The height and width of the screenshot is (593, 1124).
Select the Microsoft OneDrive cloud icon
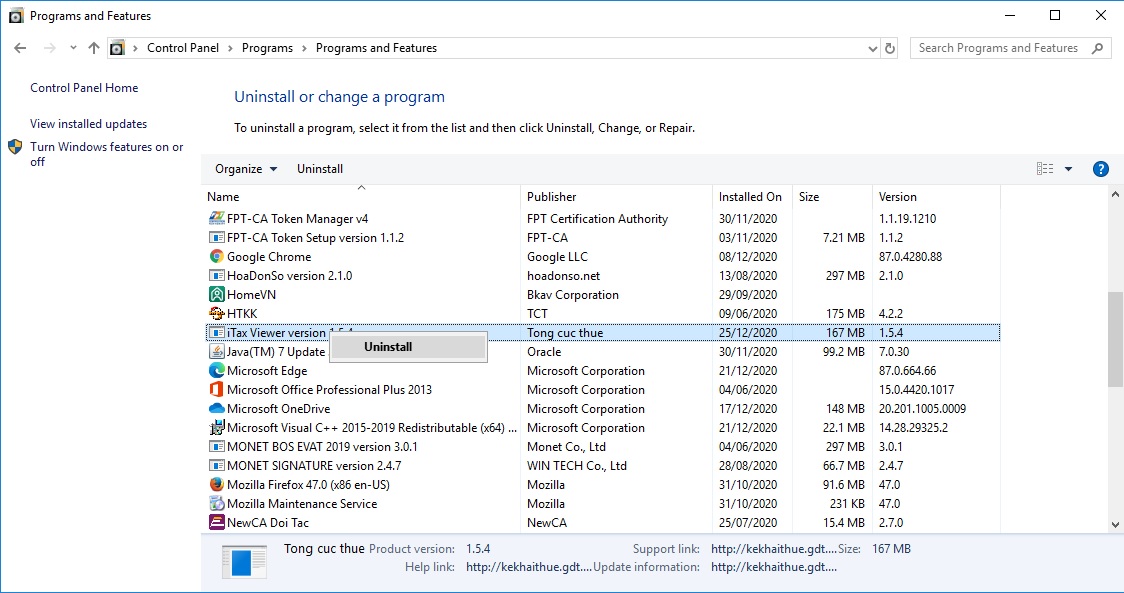tap(218, 408)
